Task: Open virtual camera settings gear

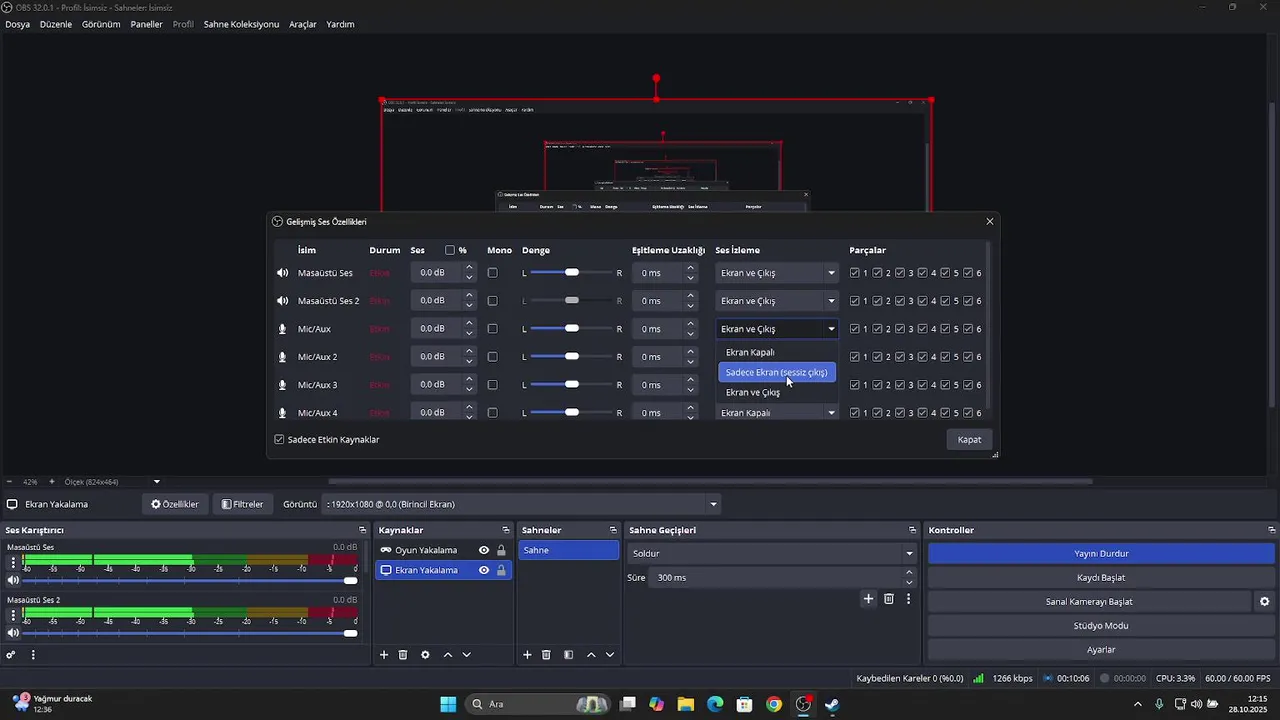Action: click(x=1264, y=601)
